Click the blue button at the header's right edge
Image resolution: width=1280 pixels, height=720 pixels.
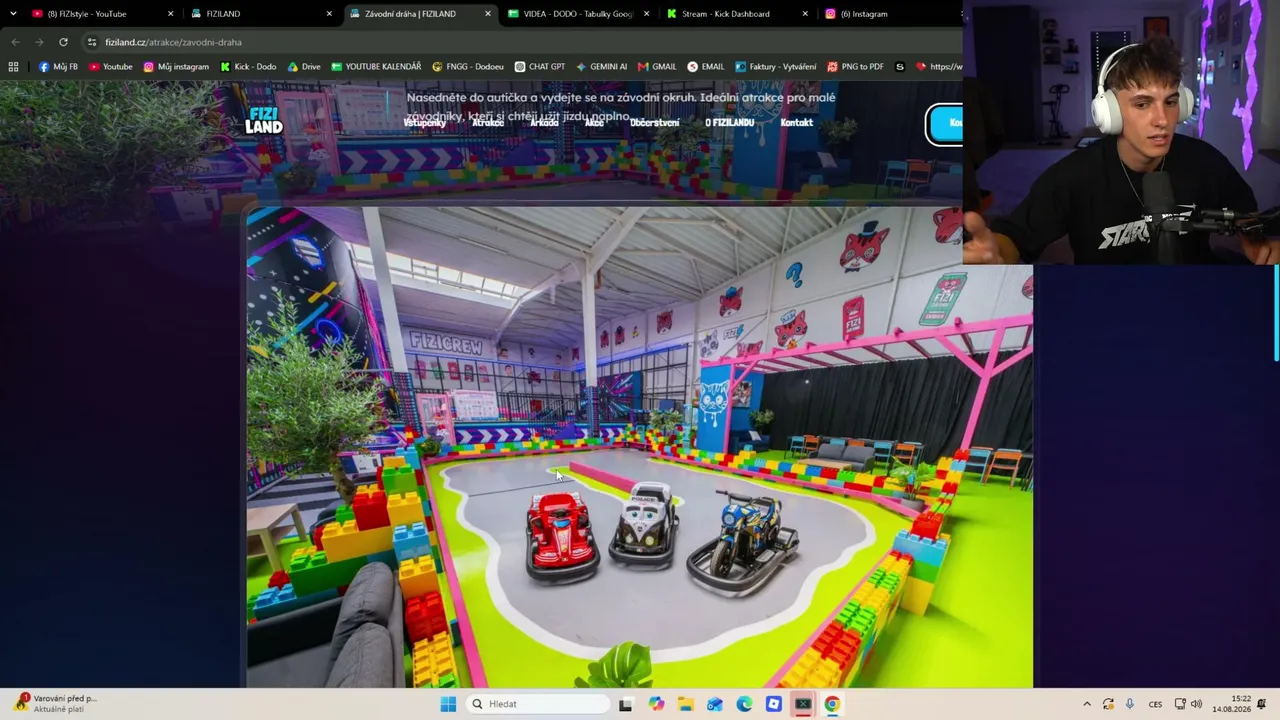[x=945, y=124]
